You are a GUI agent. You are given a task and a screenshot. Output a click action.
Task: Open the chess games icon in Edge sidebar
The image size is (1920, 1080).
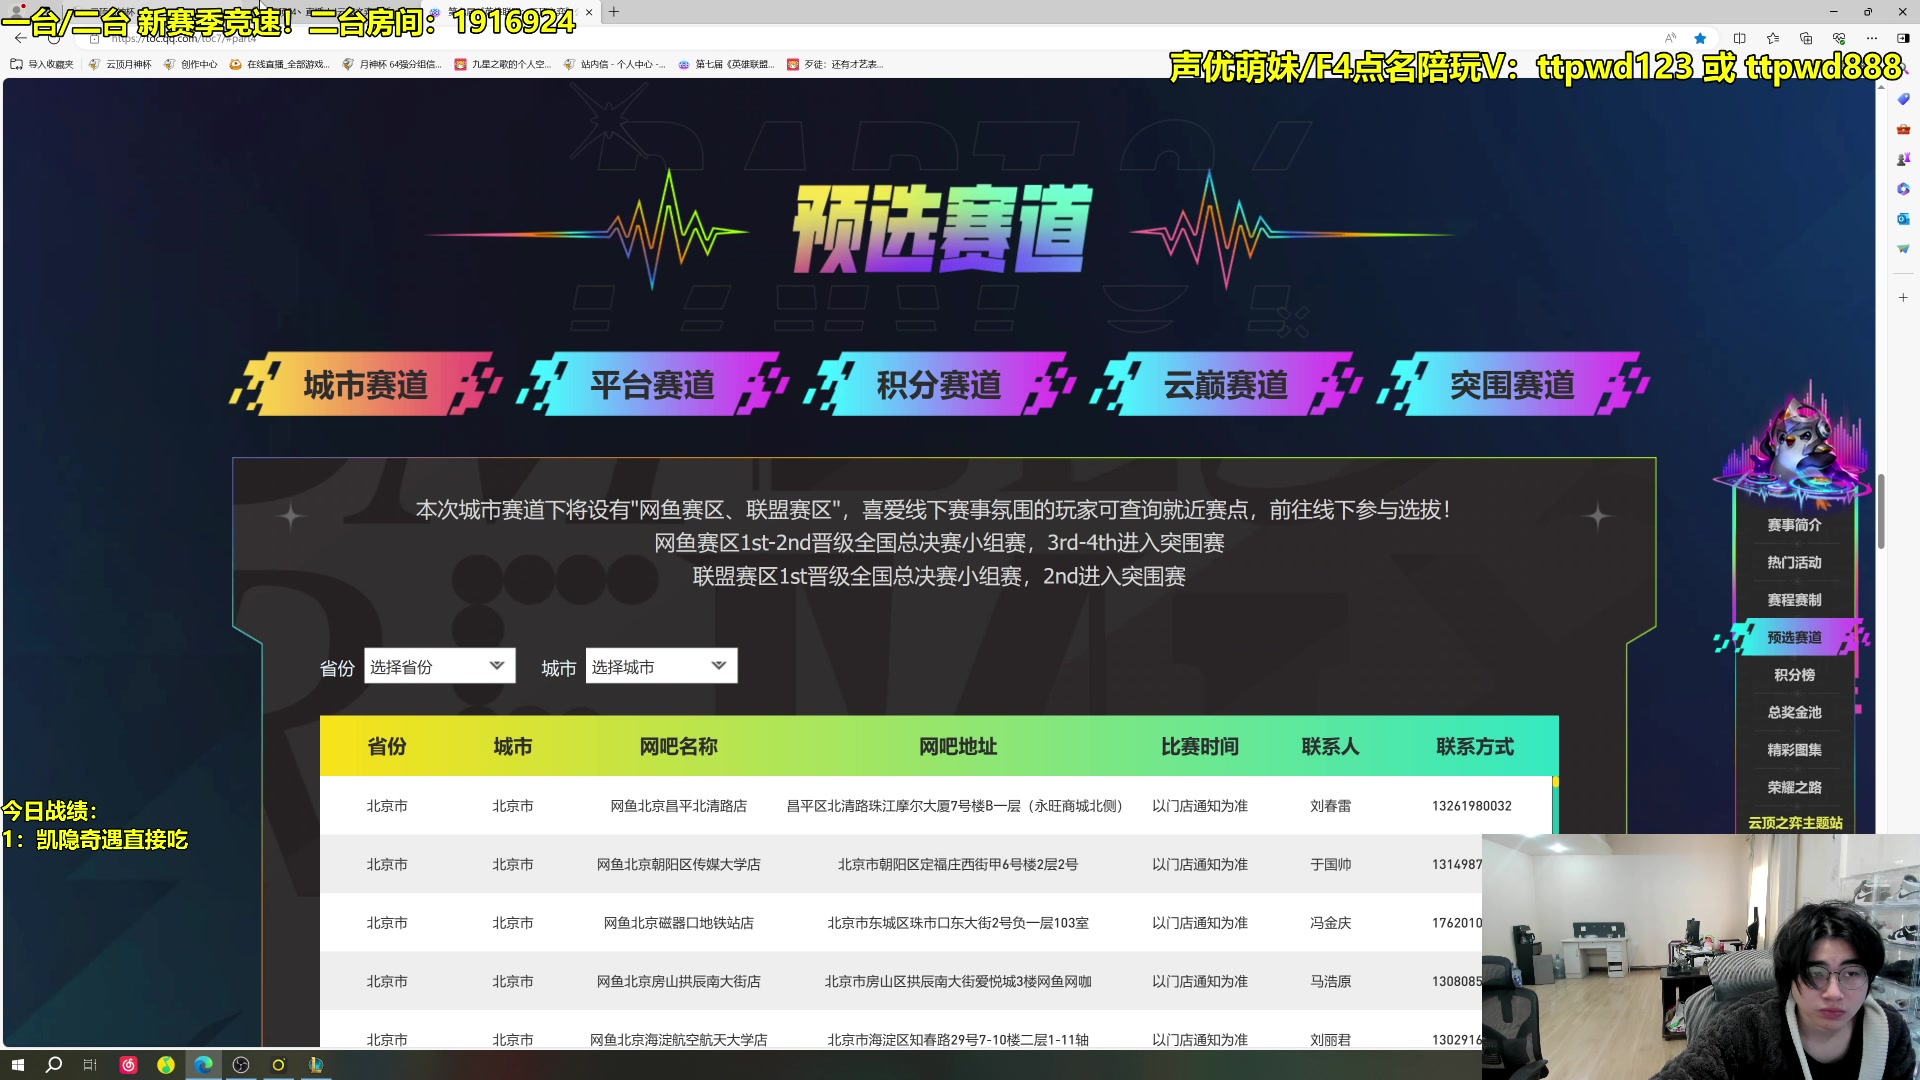point(1903,158)
